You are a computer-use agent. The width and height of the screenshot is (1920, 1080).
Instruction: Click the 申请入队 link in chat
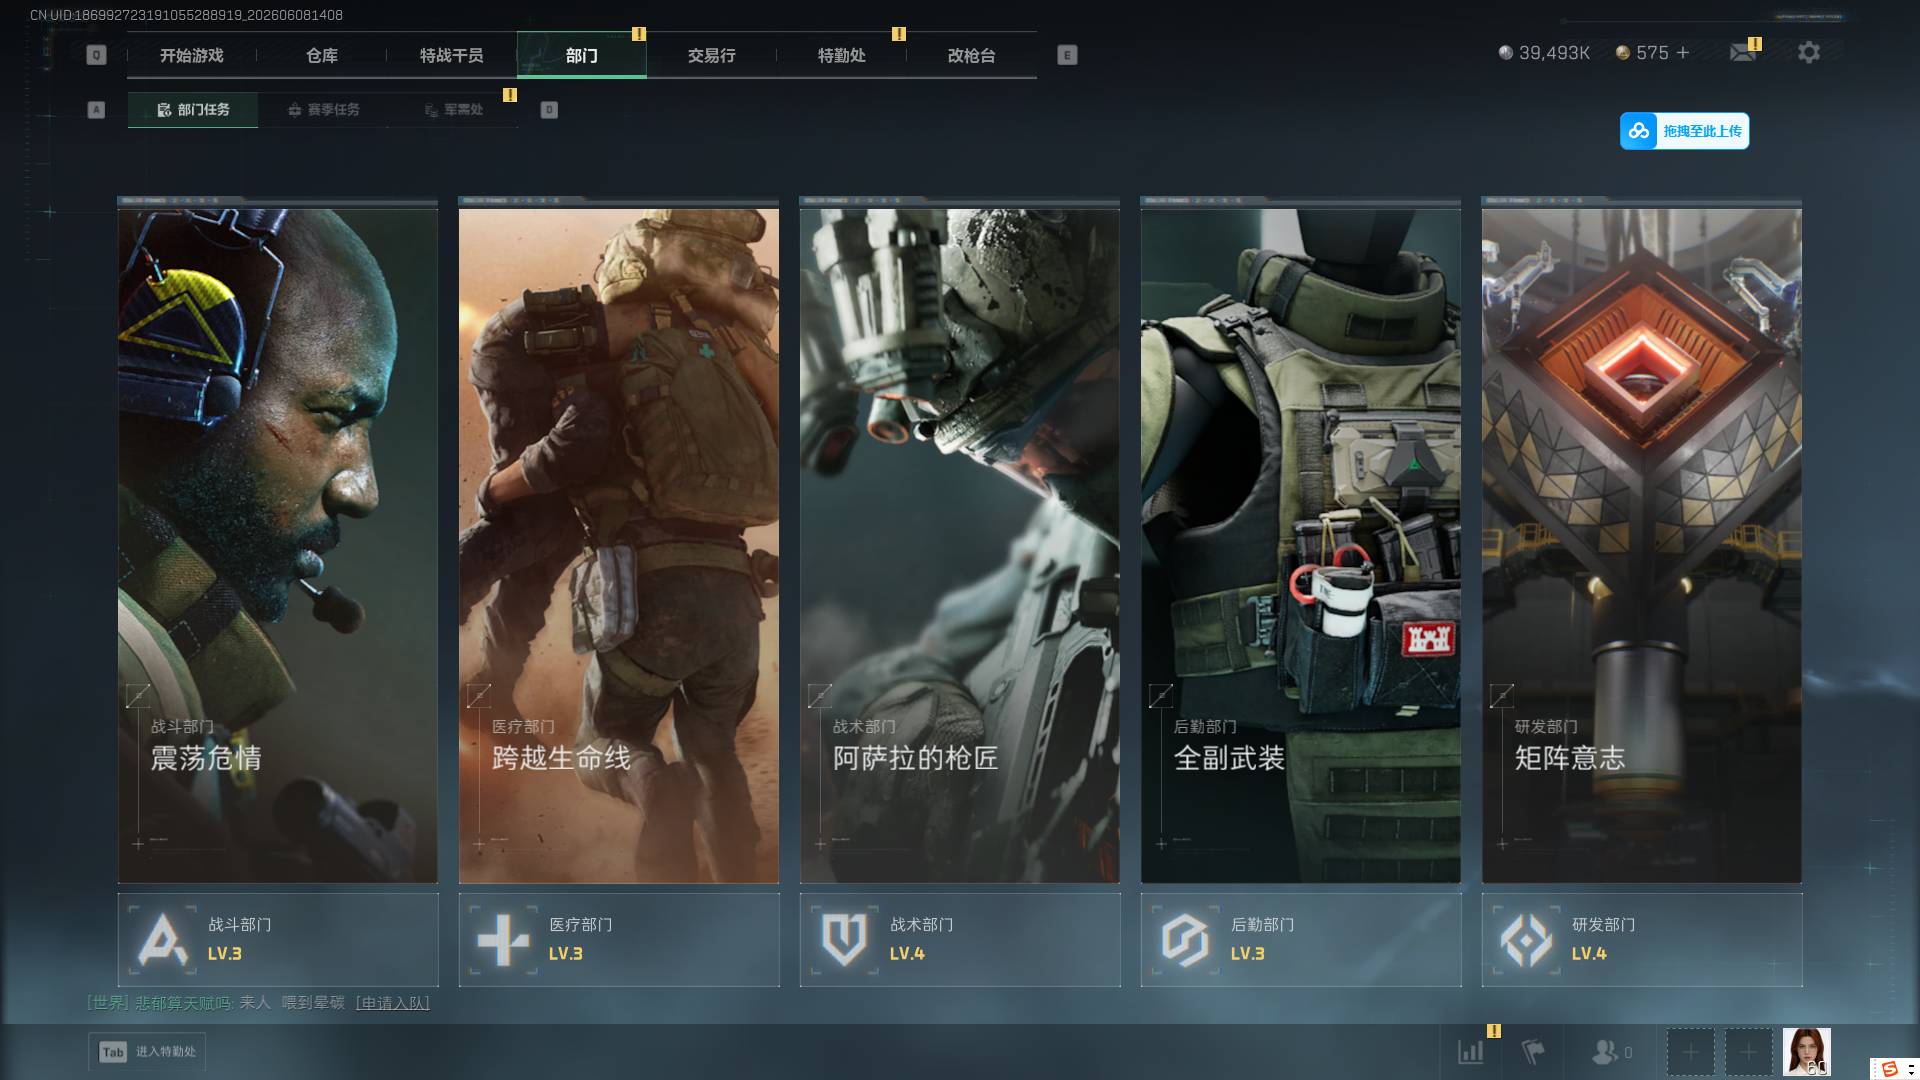click(x=392, y=1003)
